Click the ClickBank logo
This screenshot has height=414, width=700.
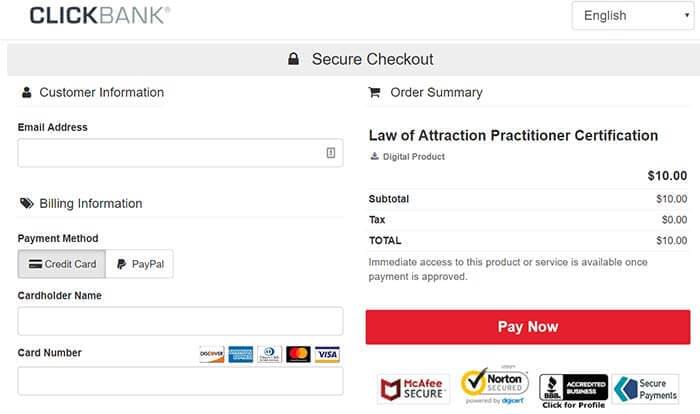pyautogui.click(x=99, y=15)
